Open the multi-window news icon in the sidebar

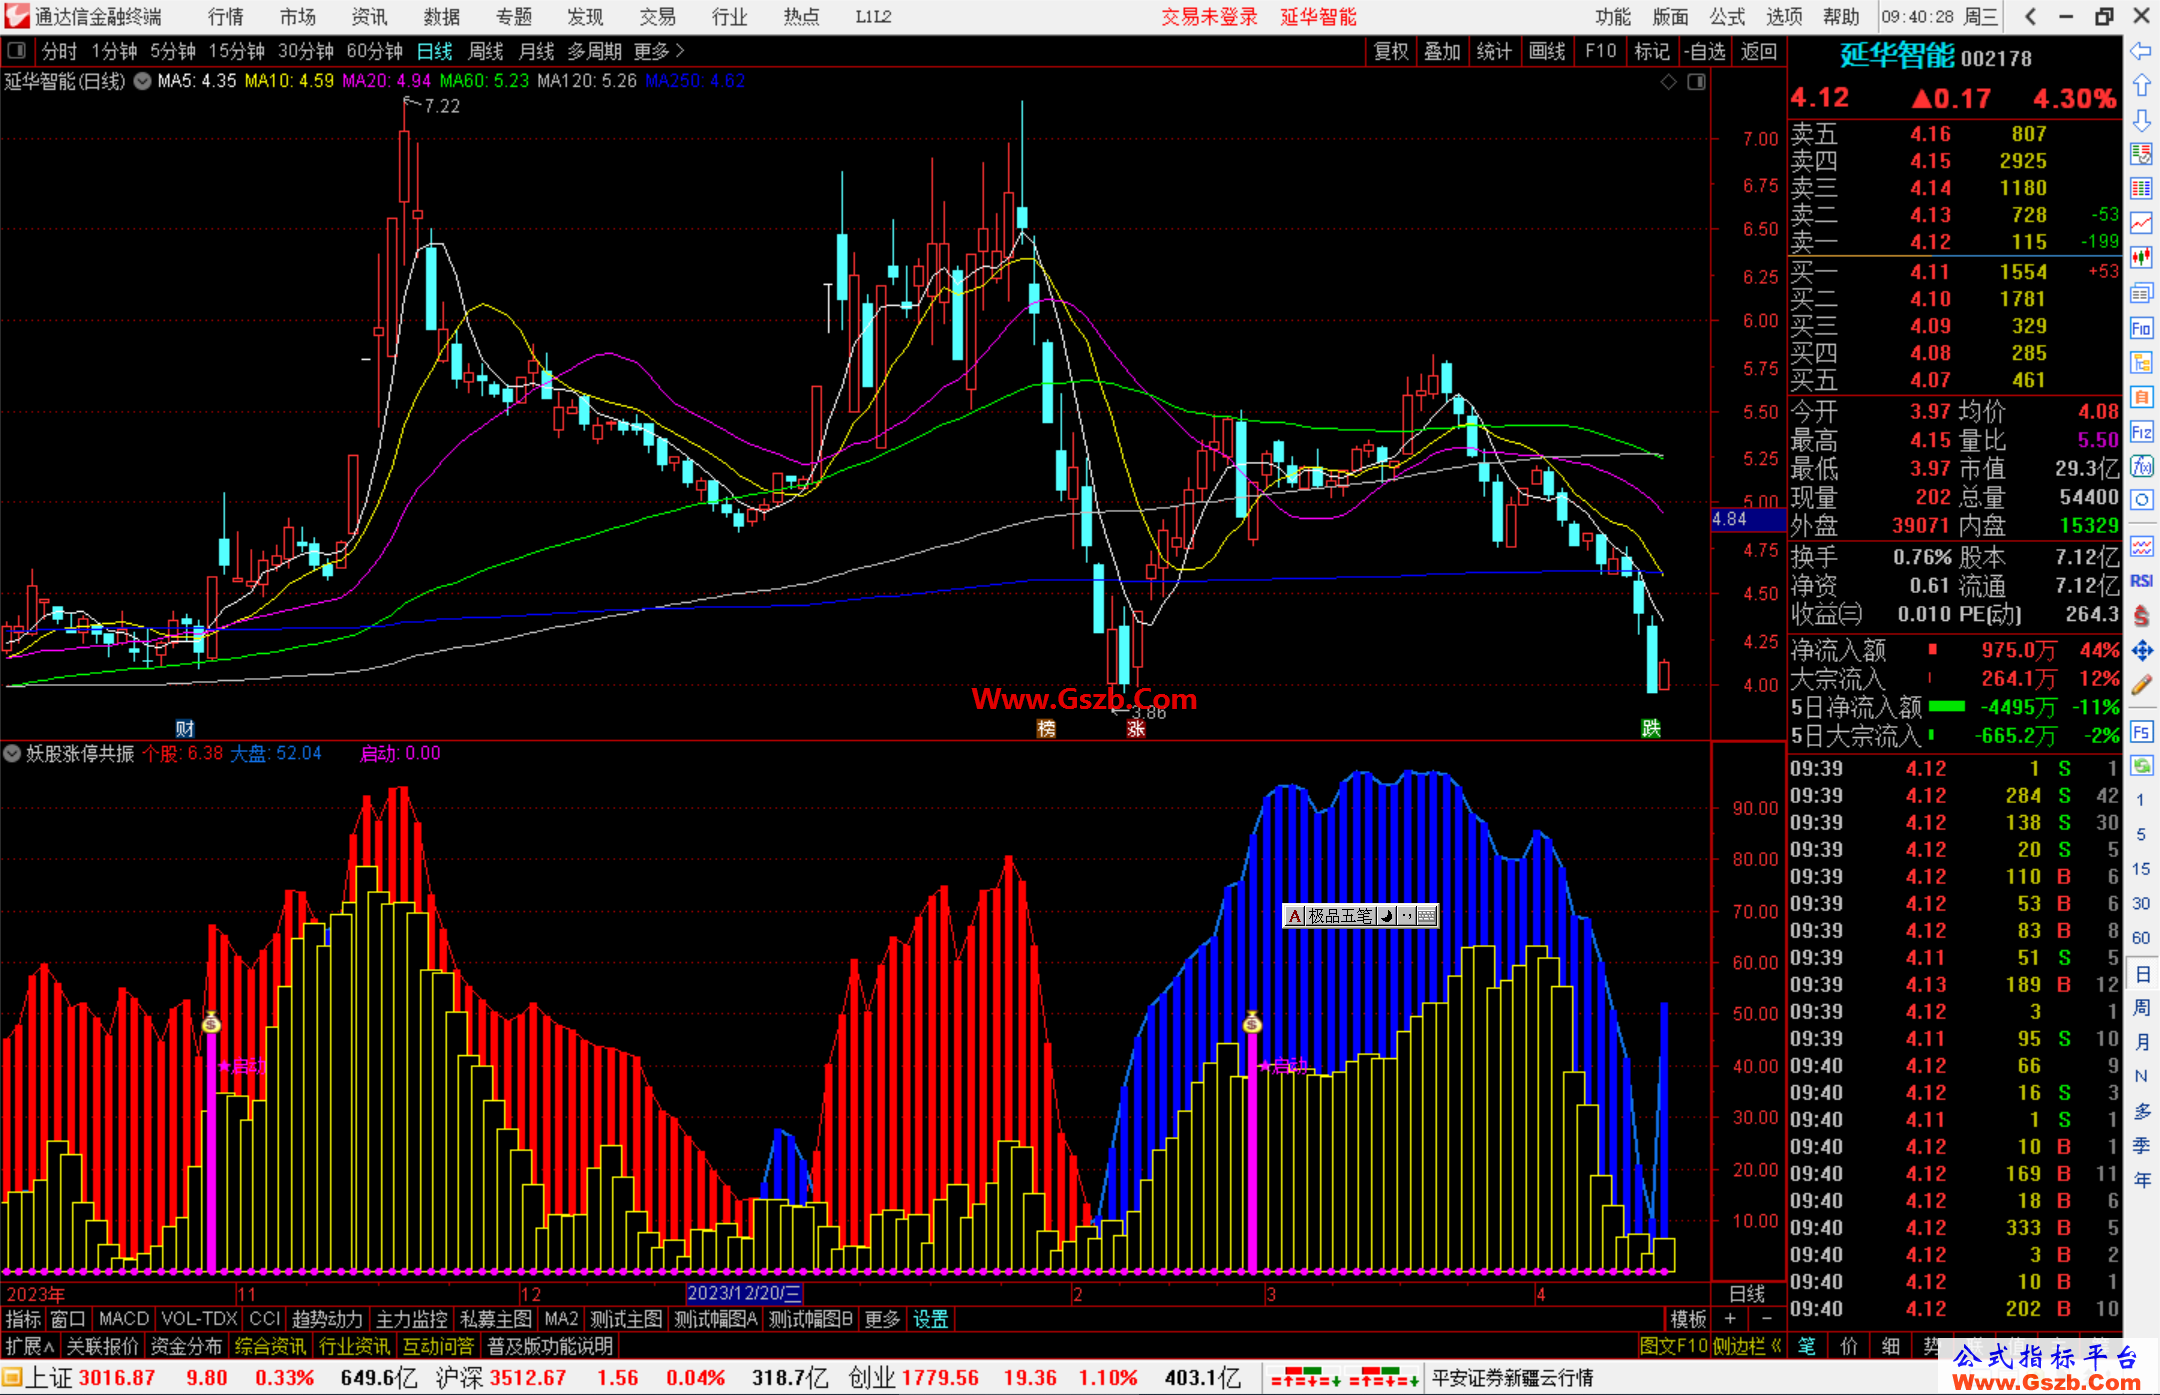coord(2141,293)
